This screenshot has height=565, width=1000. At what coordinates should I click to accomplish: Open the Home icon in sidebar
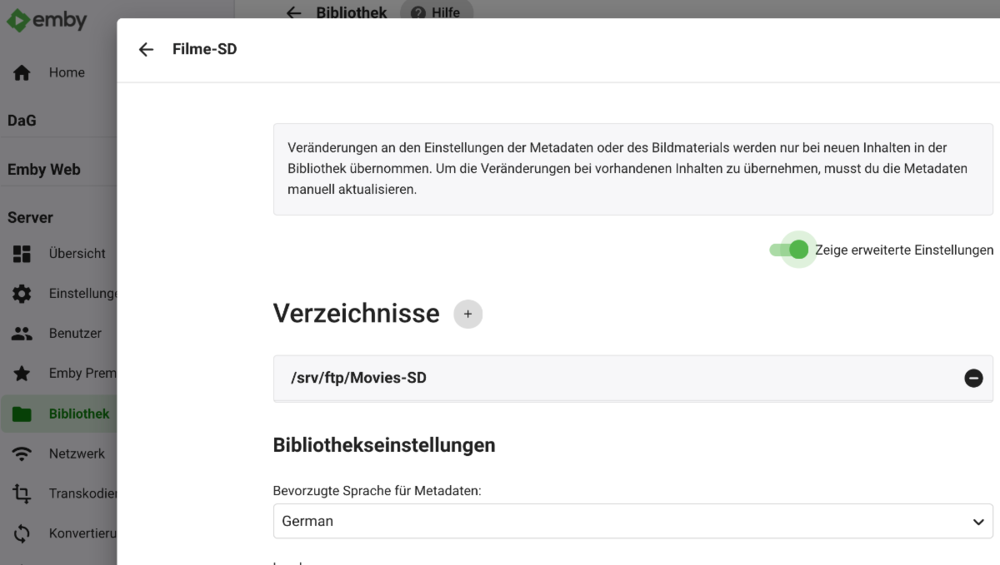22,73
